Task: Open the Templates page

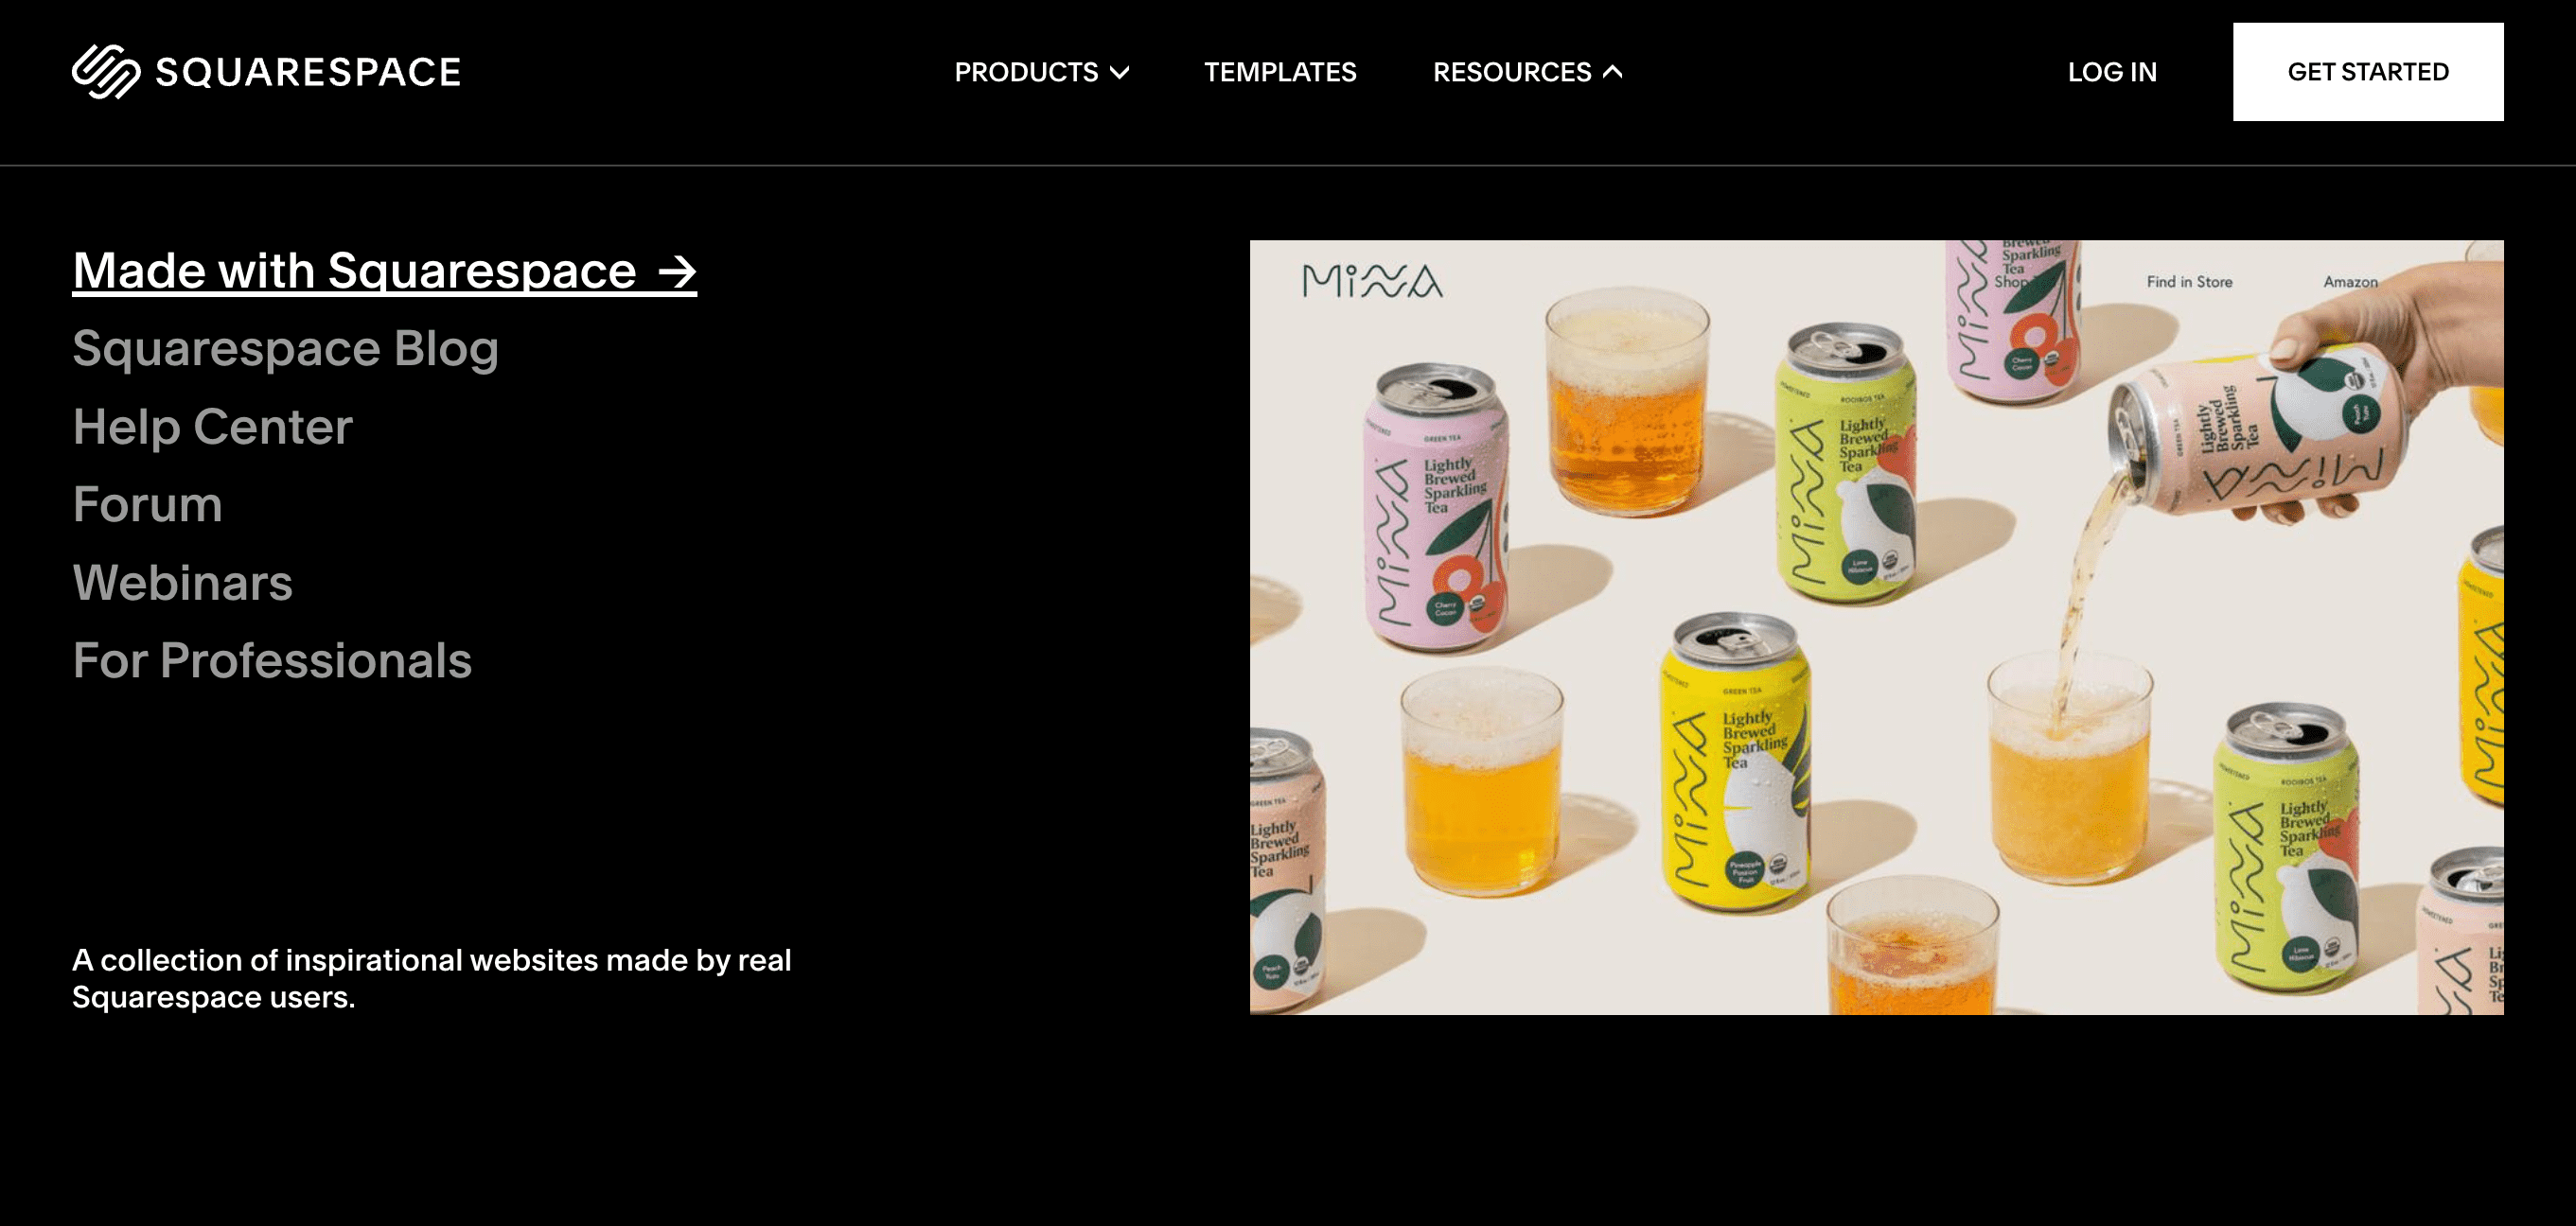Action: (x=1280, y=72)
